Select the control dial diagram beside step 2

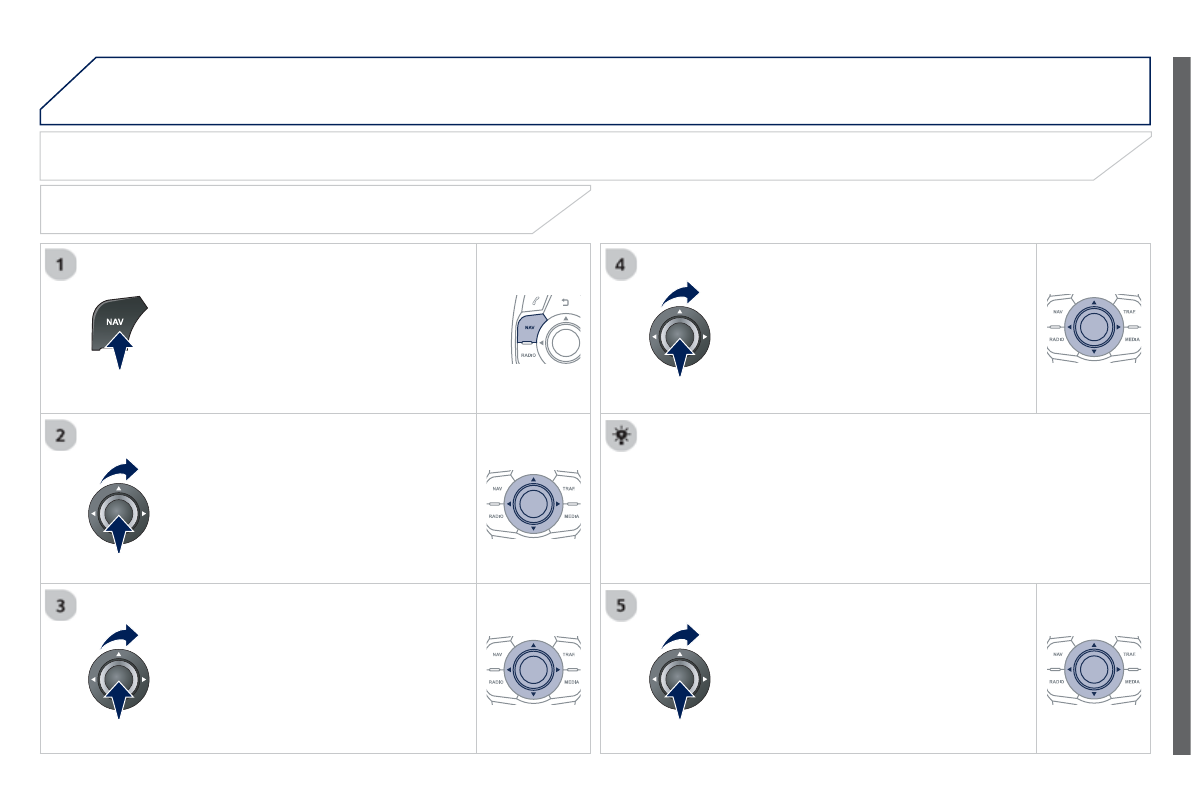click(533, 502)
